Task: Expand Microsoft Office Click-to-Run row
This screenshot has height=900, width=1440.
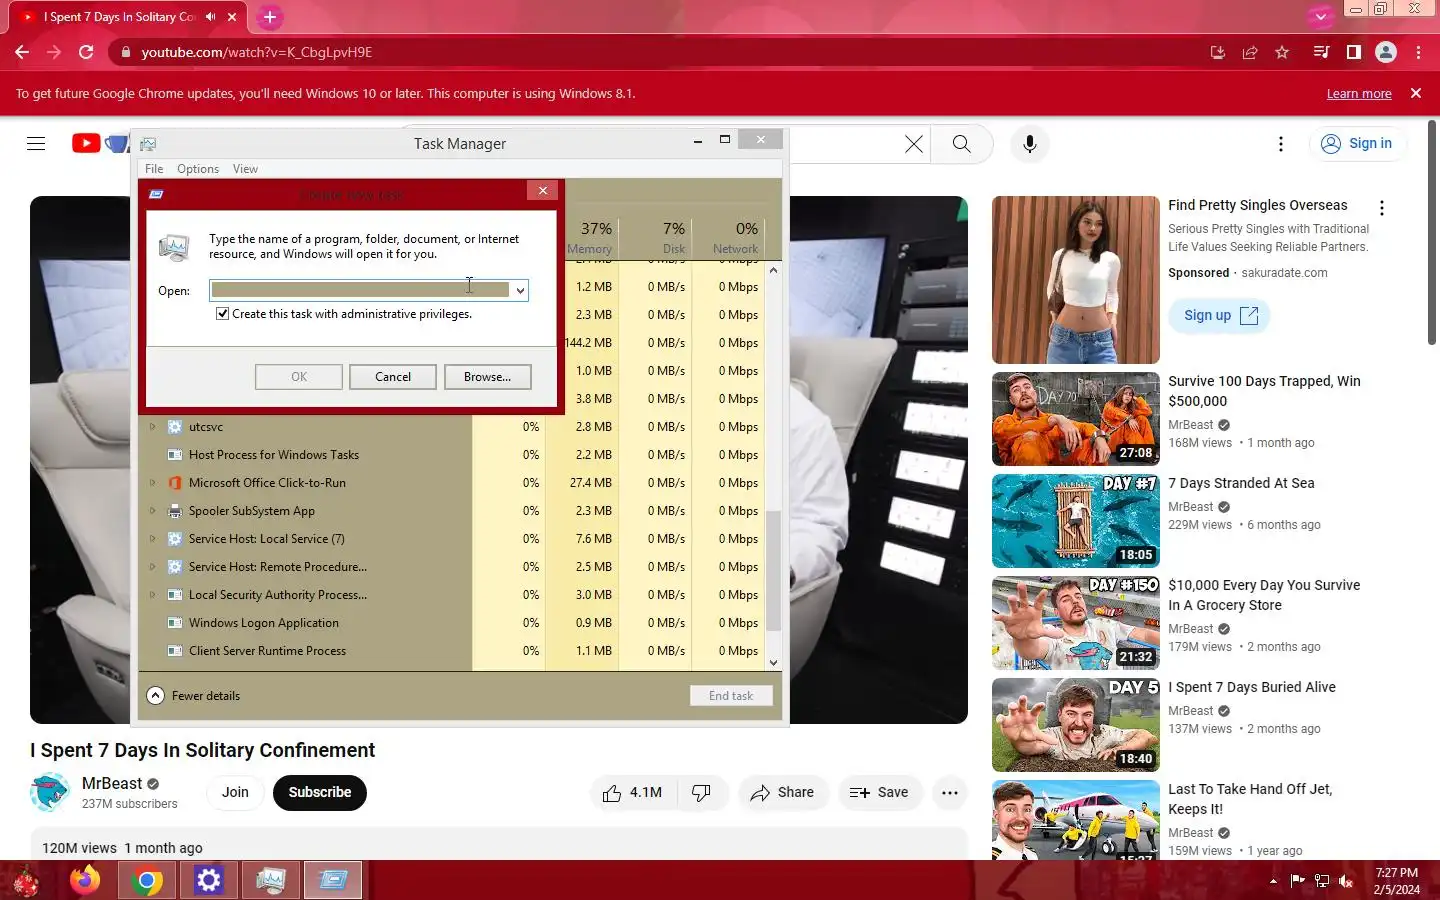Action: coord(153,483)
